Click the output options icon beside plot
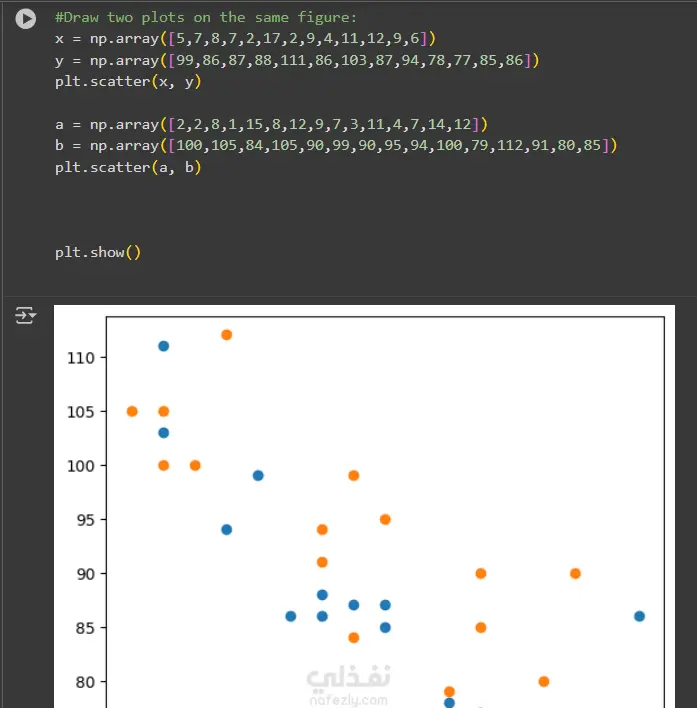Image resolution: width=697 pixels, height=708 pixels. point(25,317)
